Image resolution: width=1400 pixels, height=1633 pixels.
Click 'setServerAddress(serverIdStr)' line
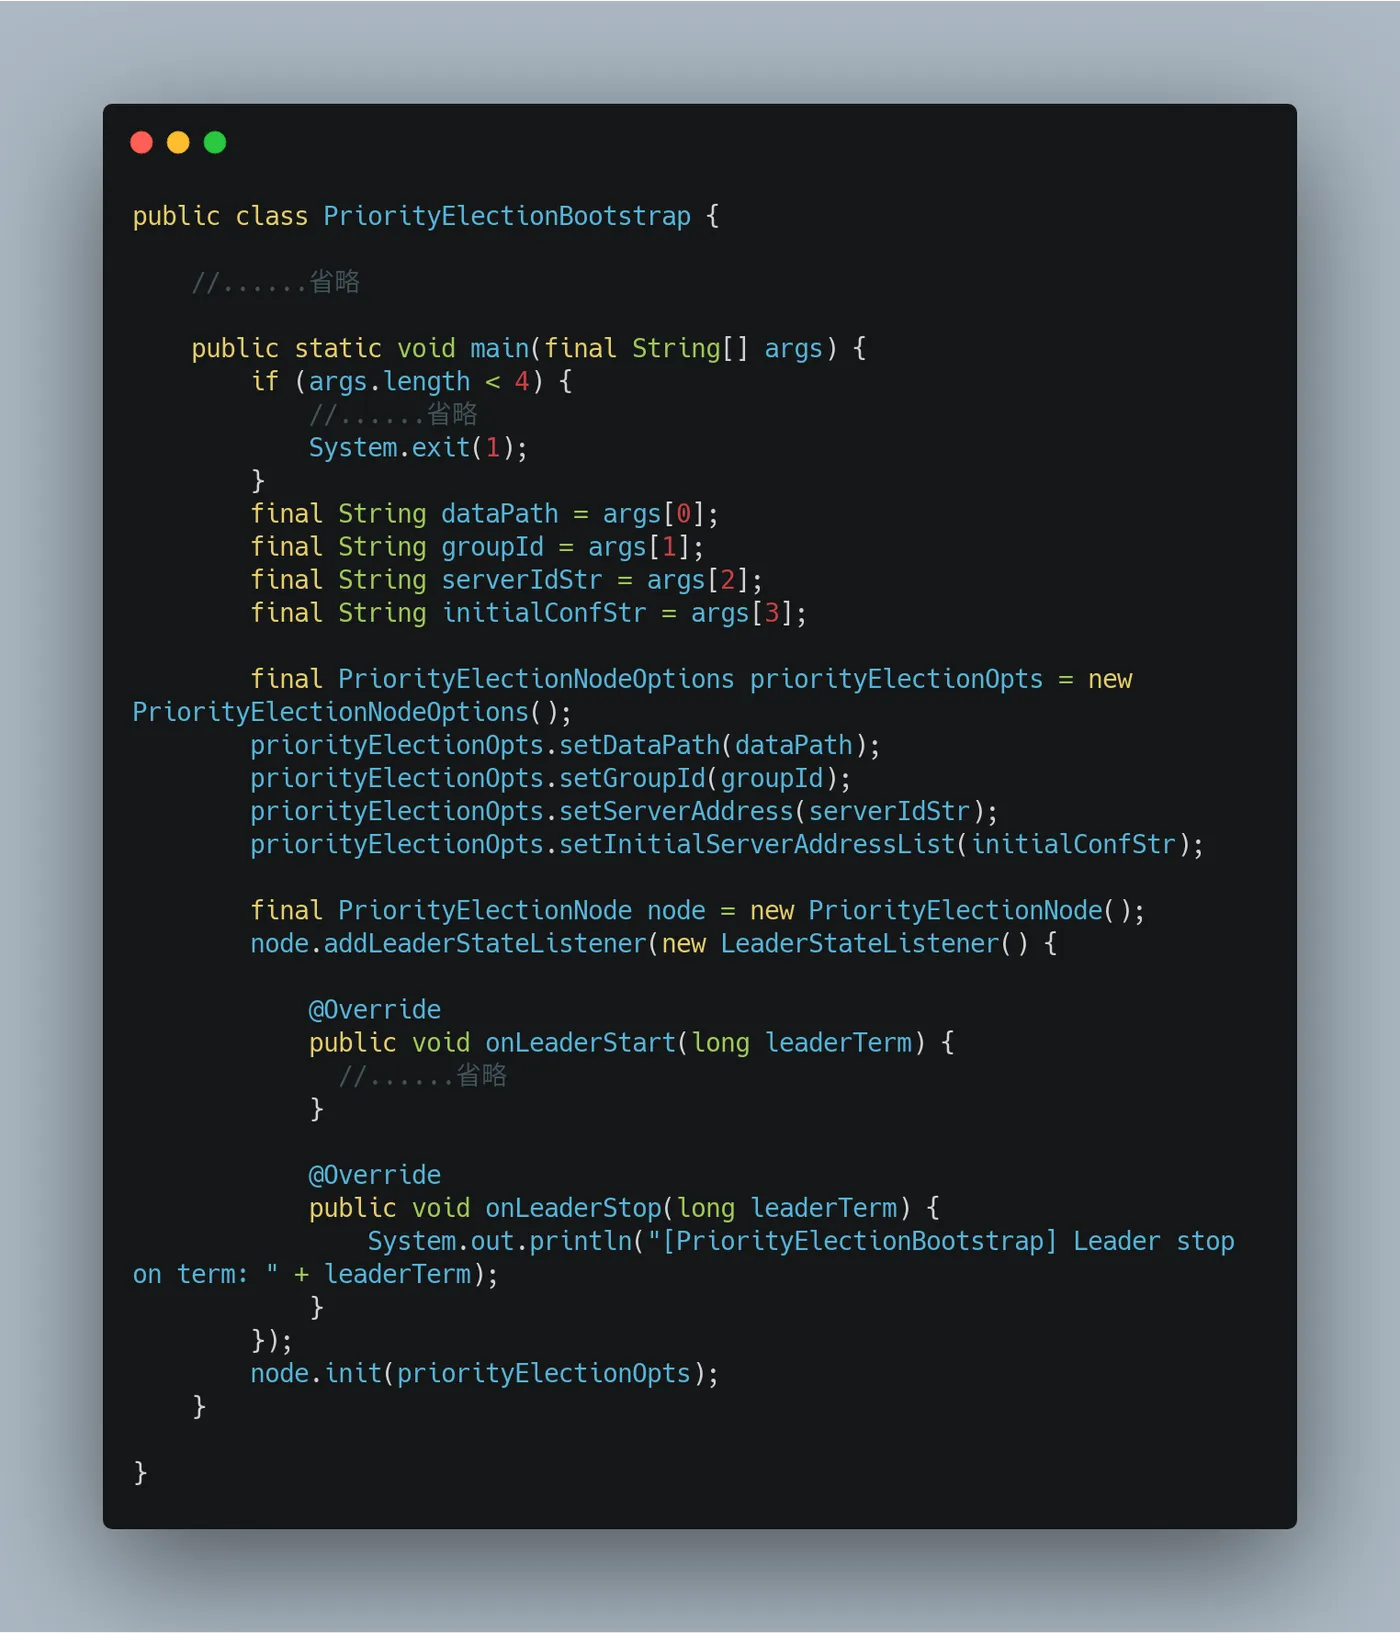click(x=624, y=811)
